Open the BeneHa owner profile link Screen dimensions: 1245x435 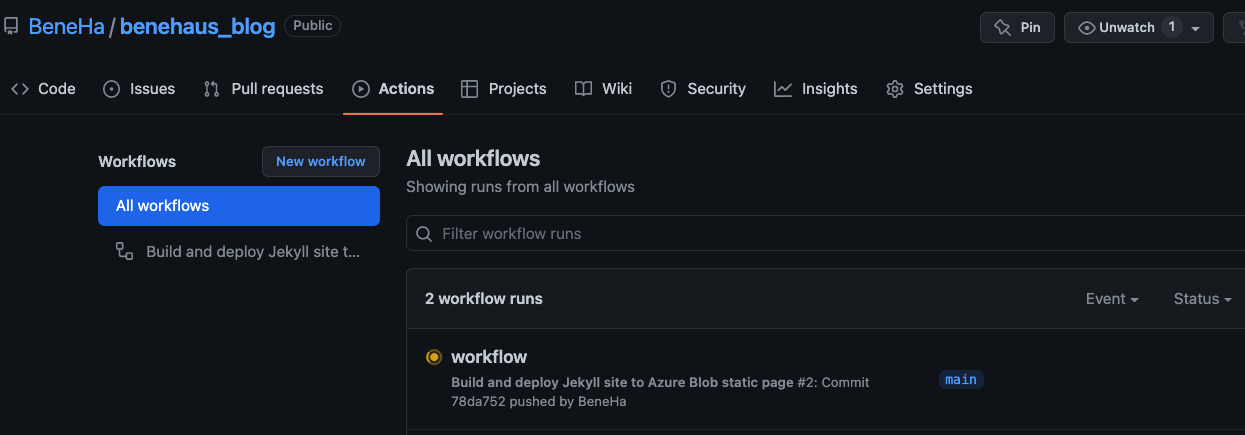66,27
